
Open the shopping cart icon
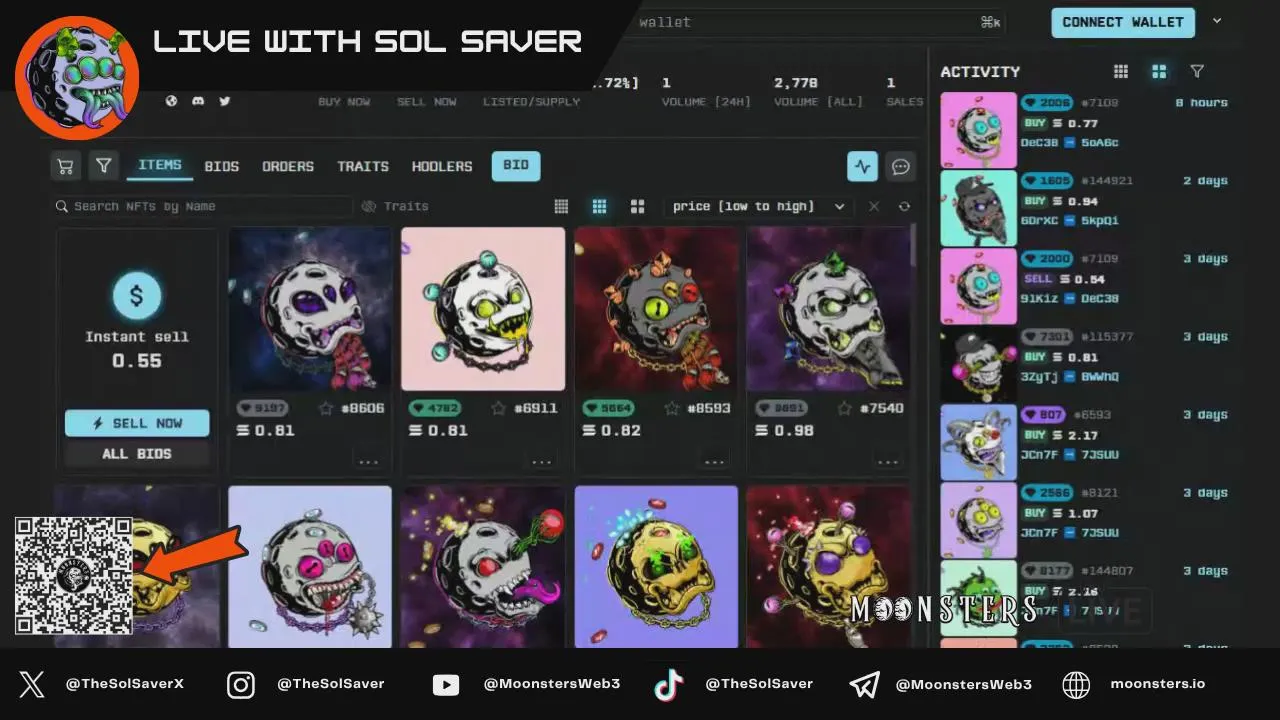click(x=66, y=166)
